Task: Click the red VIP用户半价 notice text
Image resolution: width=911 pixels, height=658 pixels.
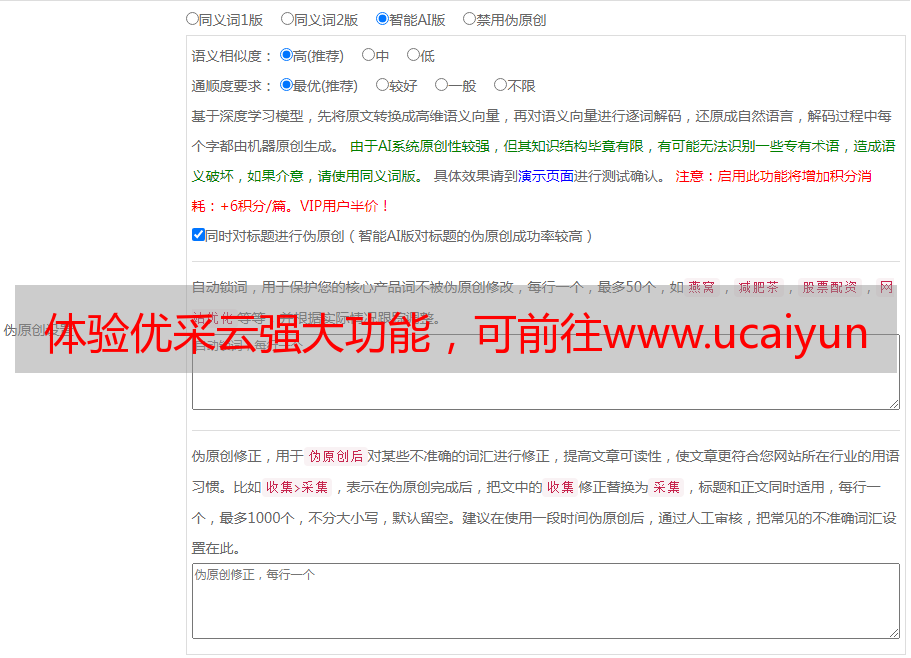Action: [x=345, y=206]
